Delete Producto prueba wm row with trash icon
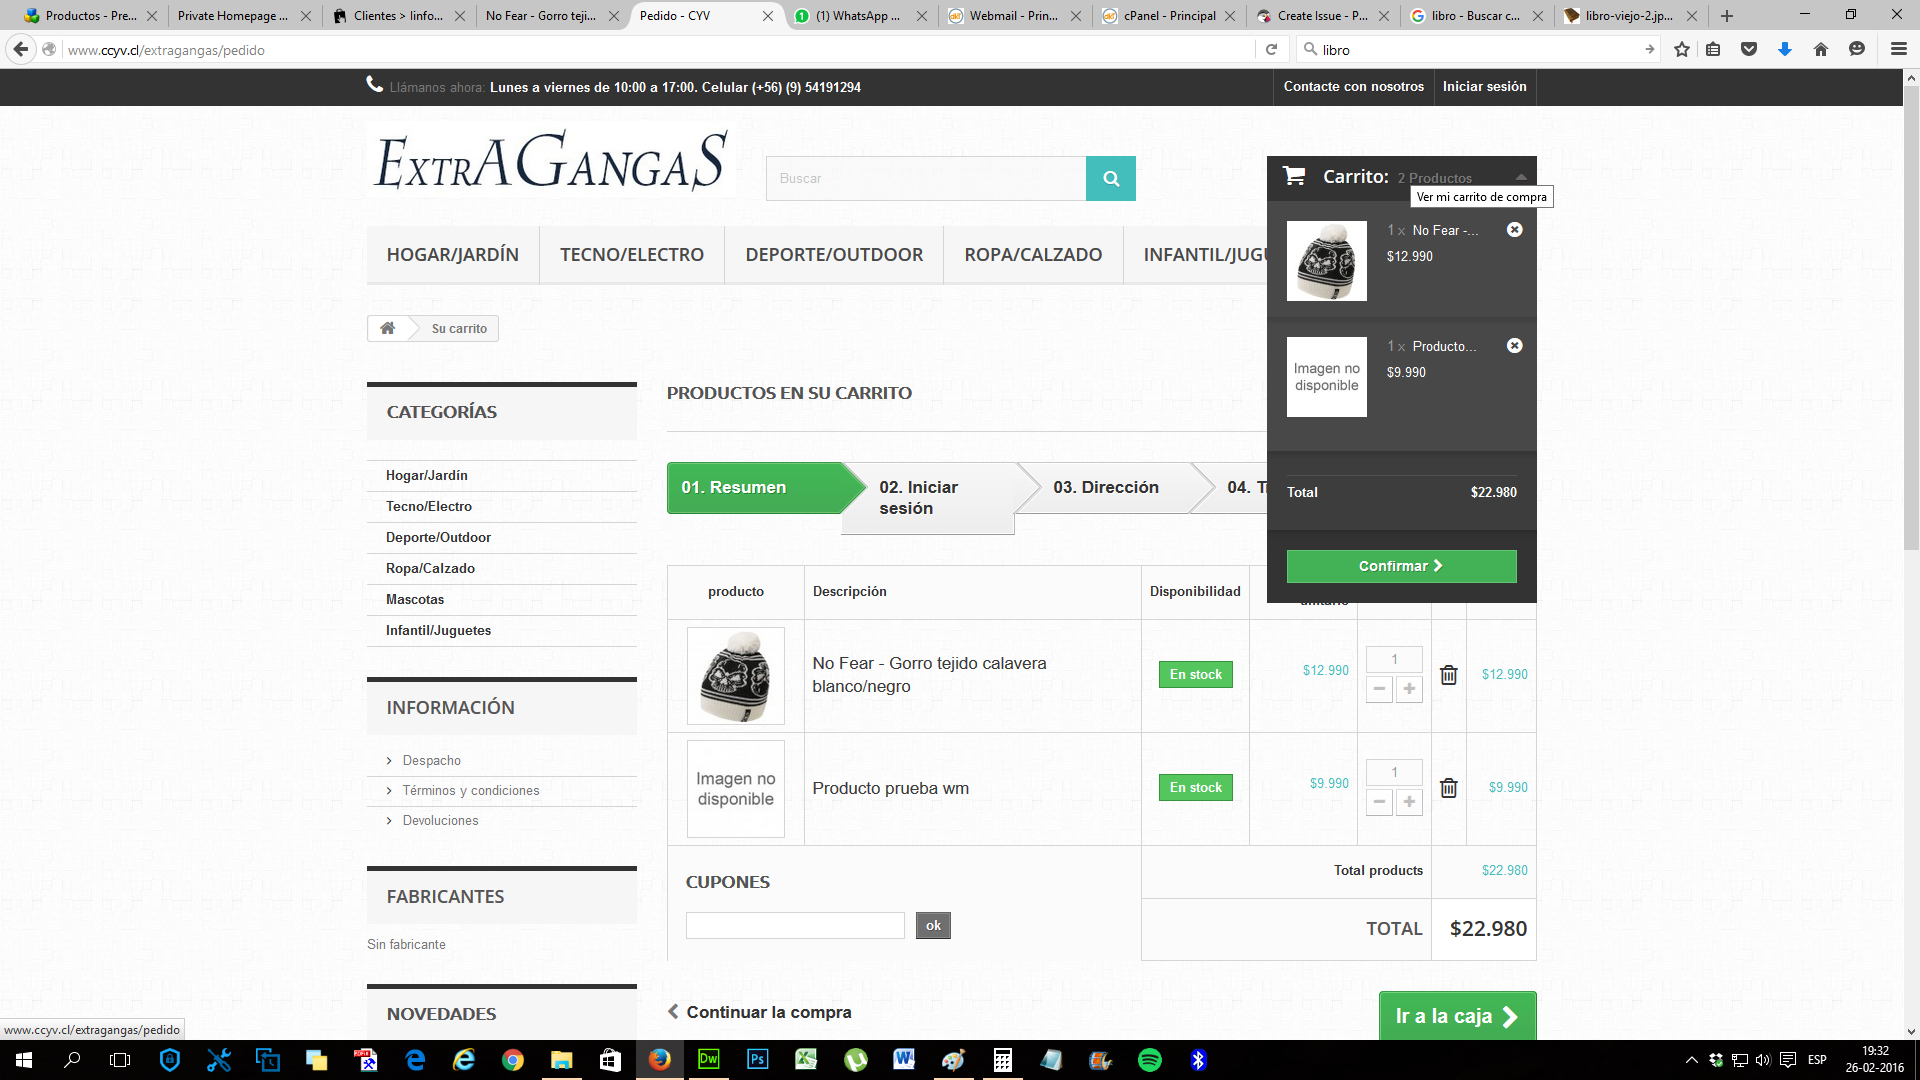Image resolution: width=1920 pixels, height=1080 pixels. tap(1448, 788)
